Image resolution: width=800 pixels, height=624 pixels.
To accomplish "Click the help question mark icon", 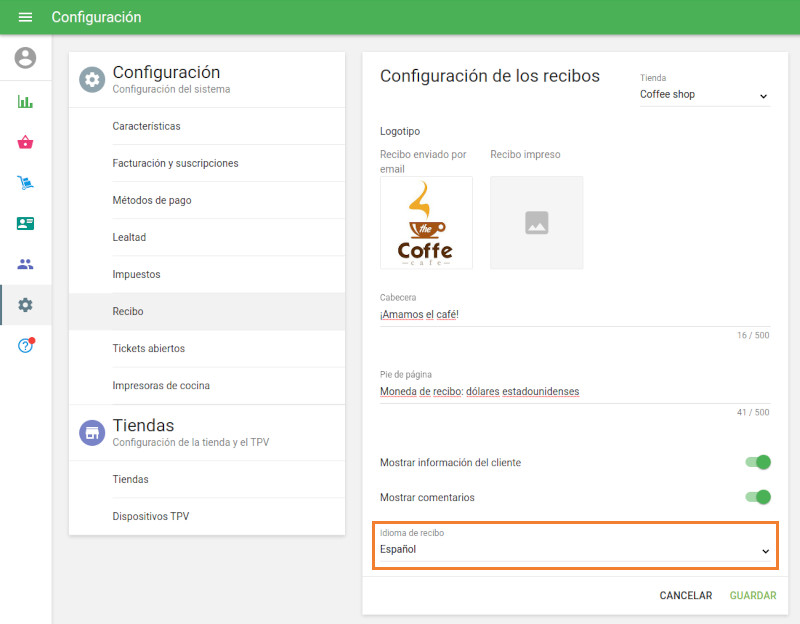I will click(x=25, y=346).
